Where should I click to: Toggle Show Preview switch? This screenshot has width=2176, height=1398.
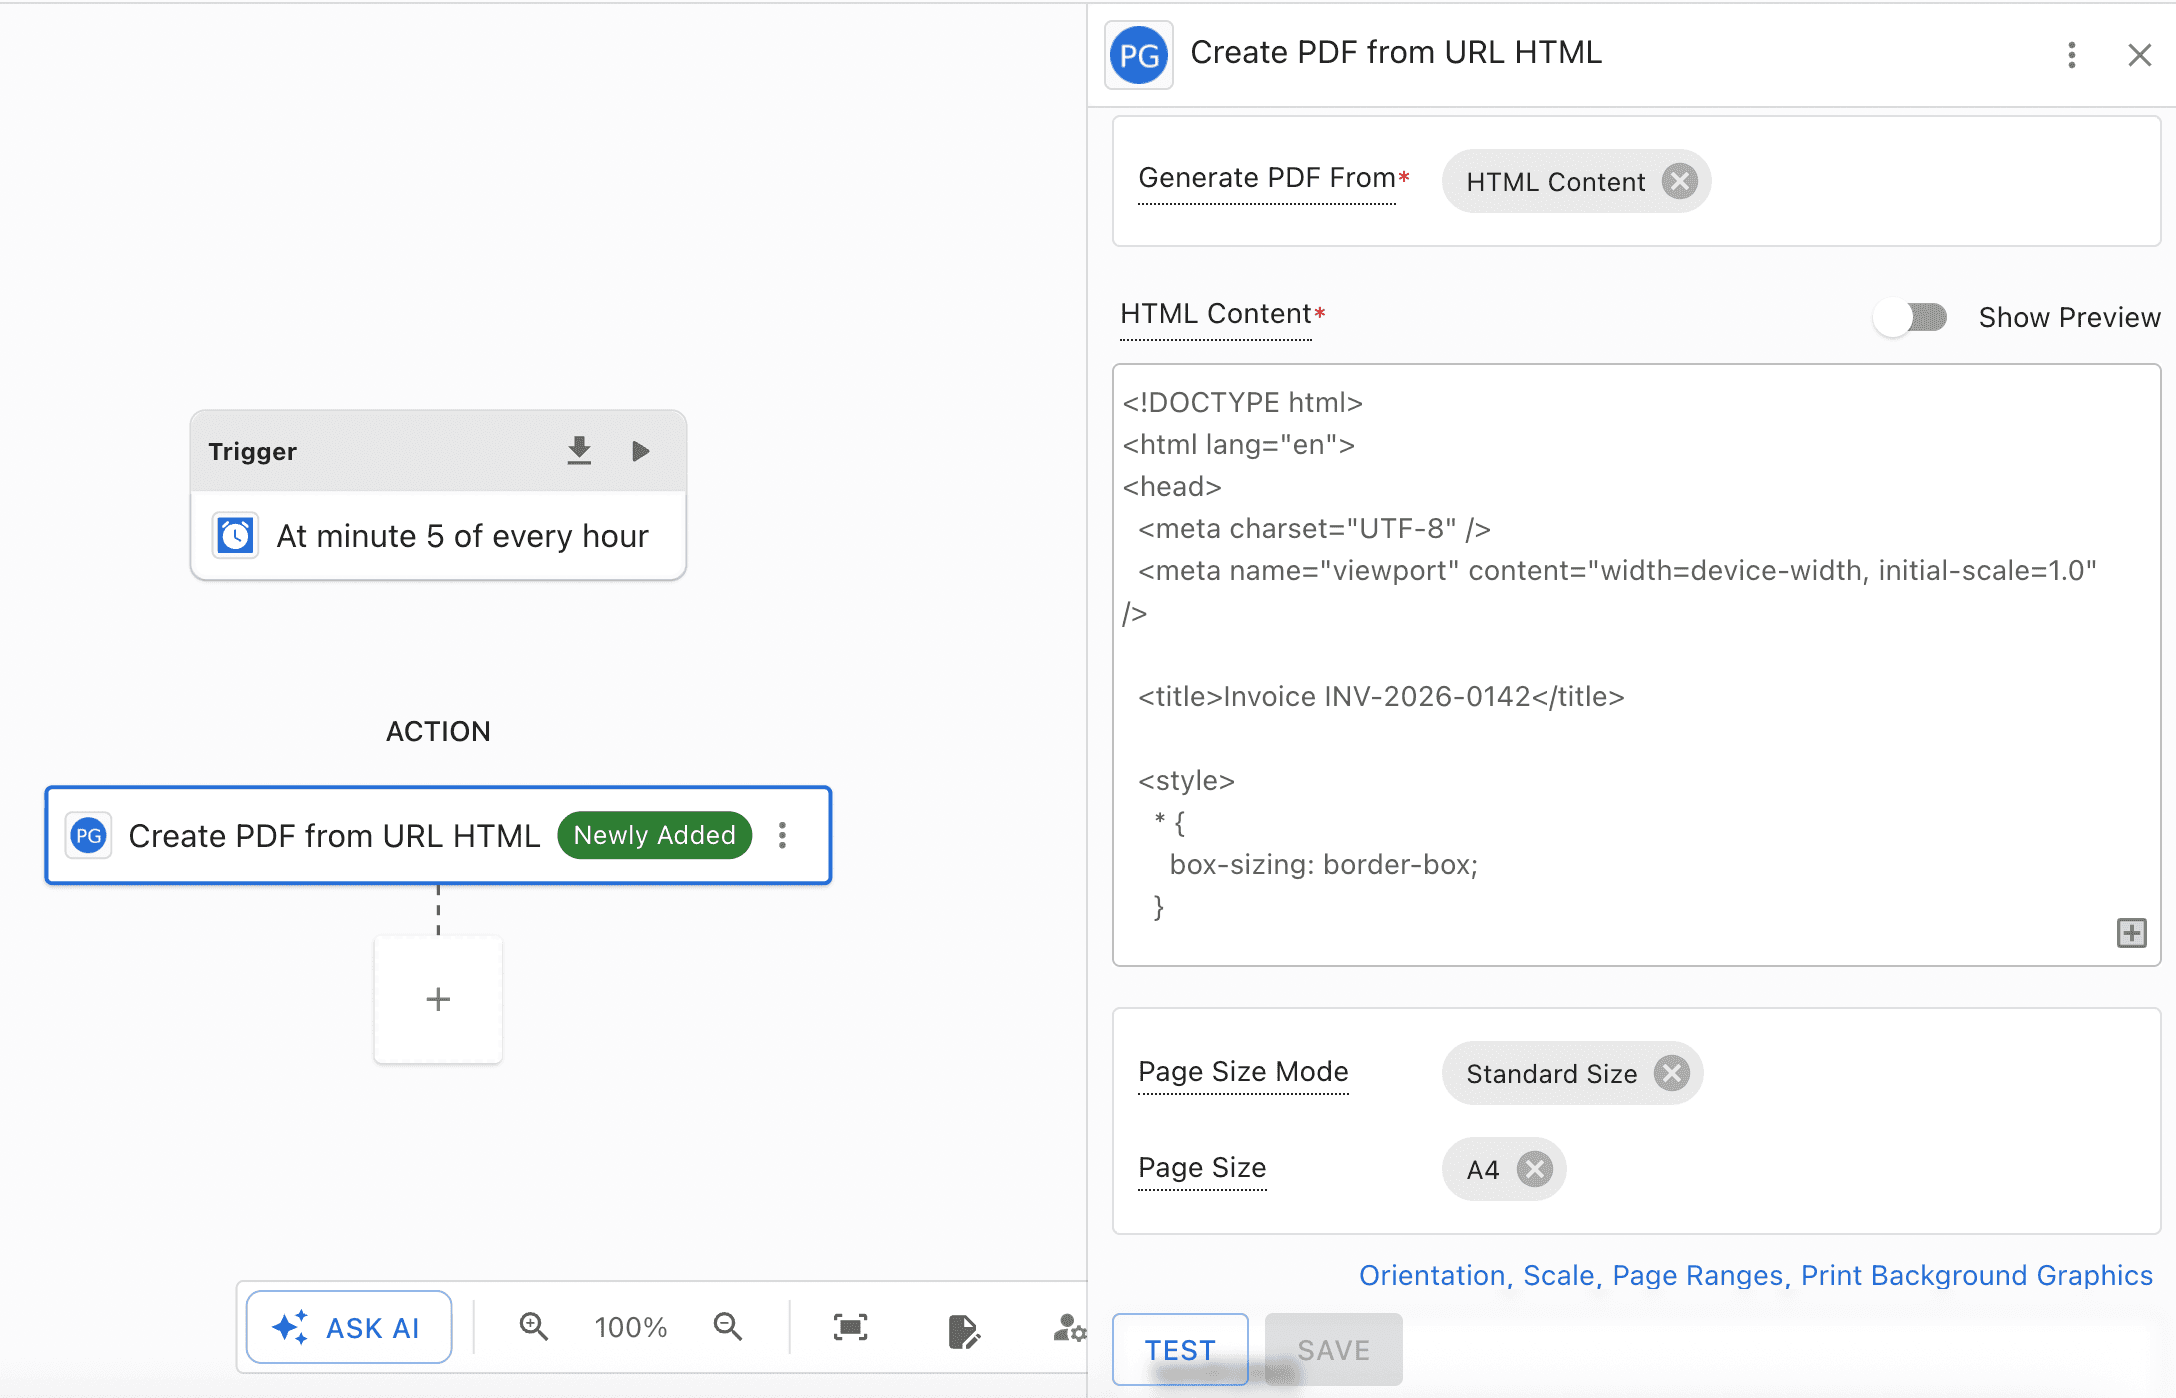click(x=1910, y=318)
